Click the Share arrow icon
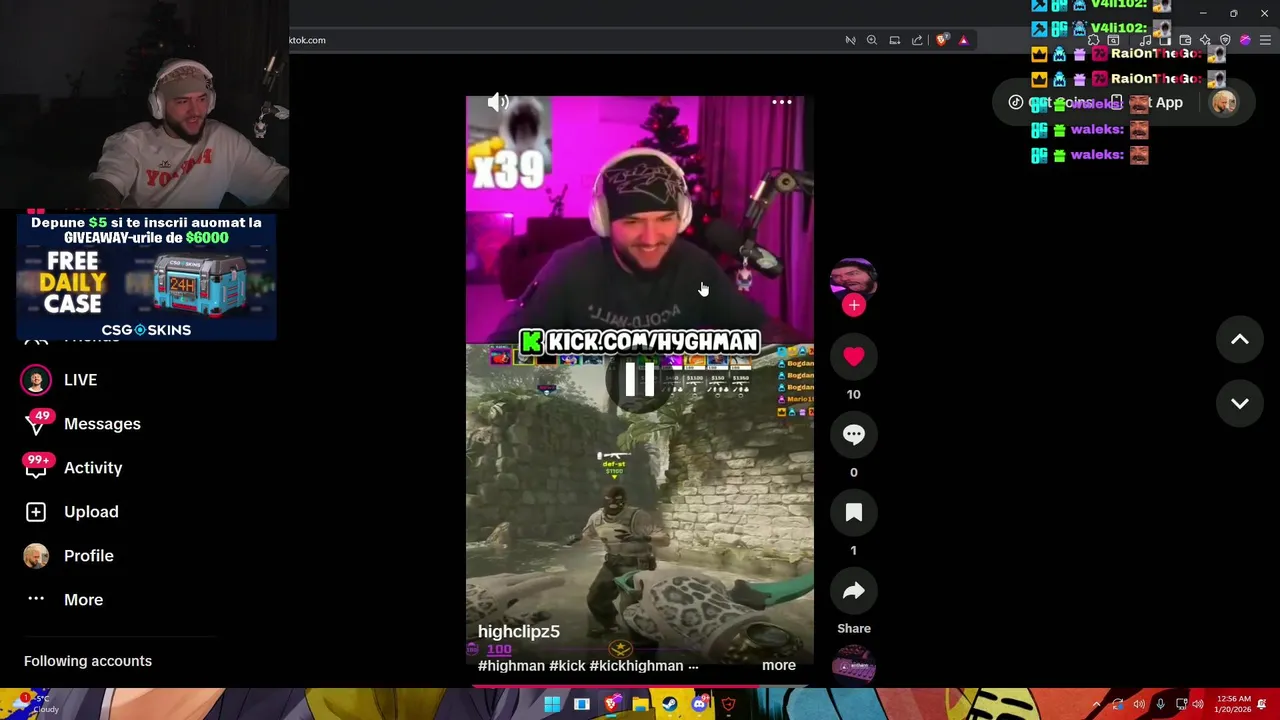This screenshot has height=720, width=1280. 853,591
